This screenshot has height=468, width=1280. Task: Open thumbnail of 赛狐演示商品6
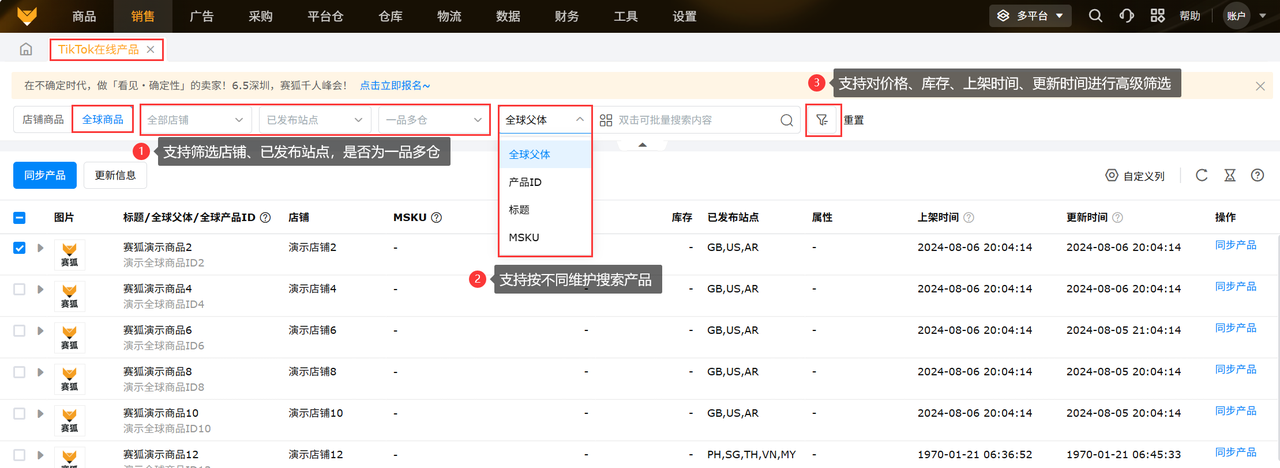pos(69,337)
